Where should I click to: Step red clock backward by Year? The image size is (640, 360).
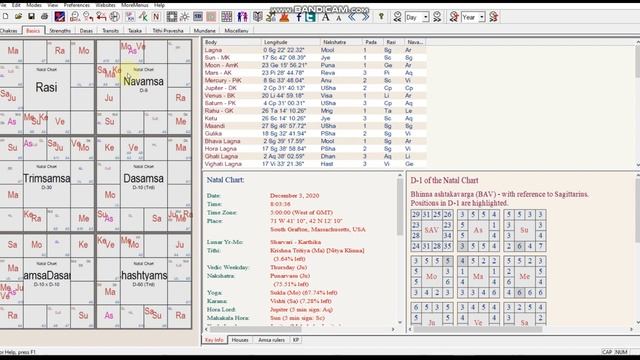tap(454, 17)
